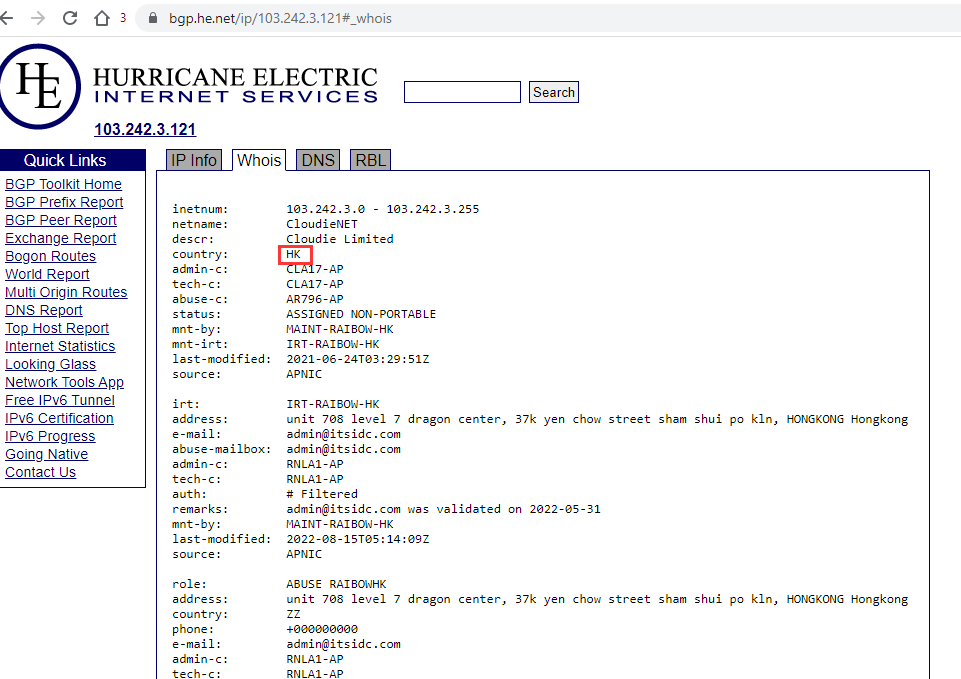Click the browser forward arrow
The image size is (961, 679).
coord(38,18)
